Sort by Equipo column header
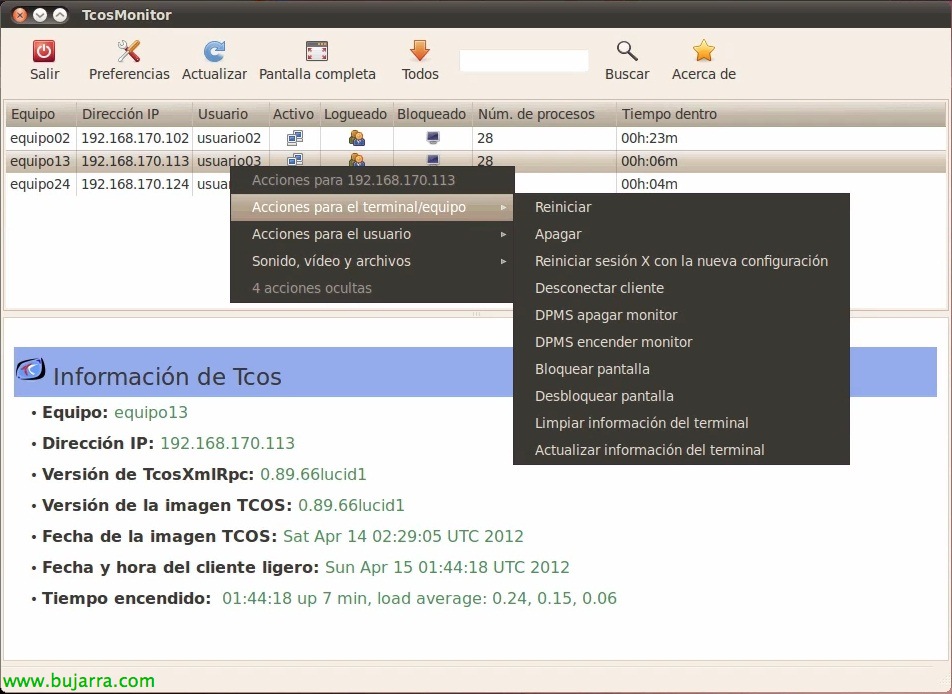The image size is (952, 694). [41, 114]
